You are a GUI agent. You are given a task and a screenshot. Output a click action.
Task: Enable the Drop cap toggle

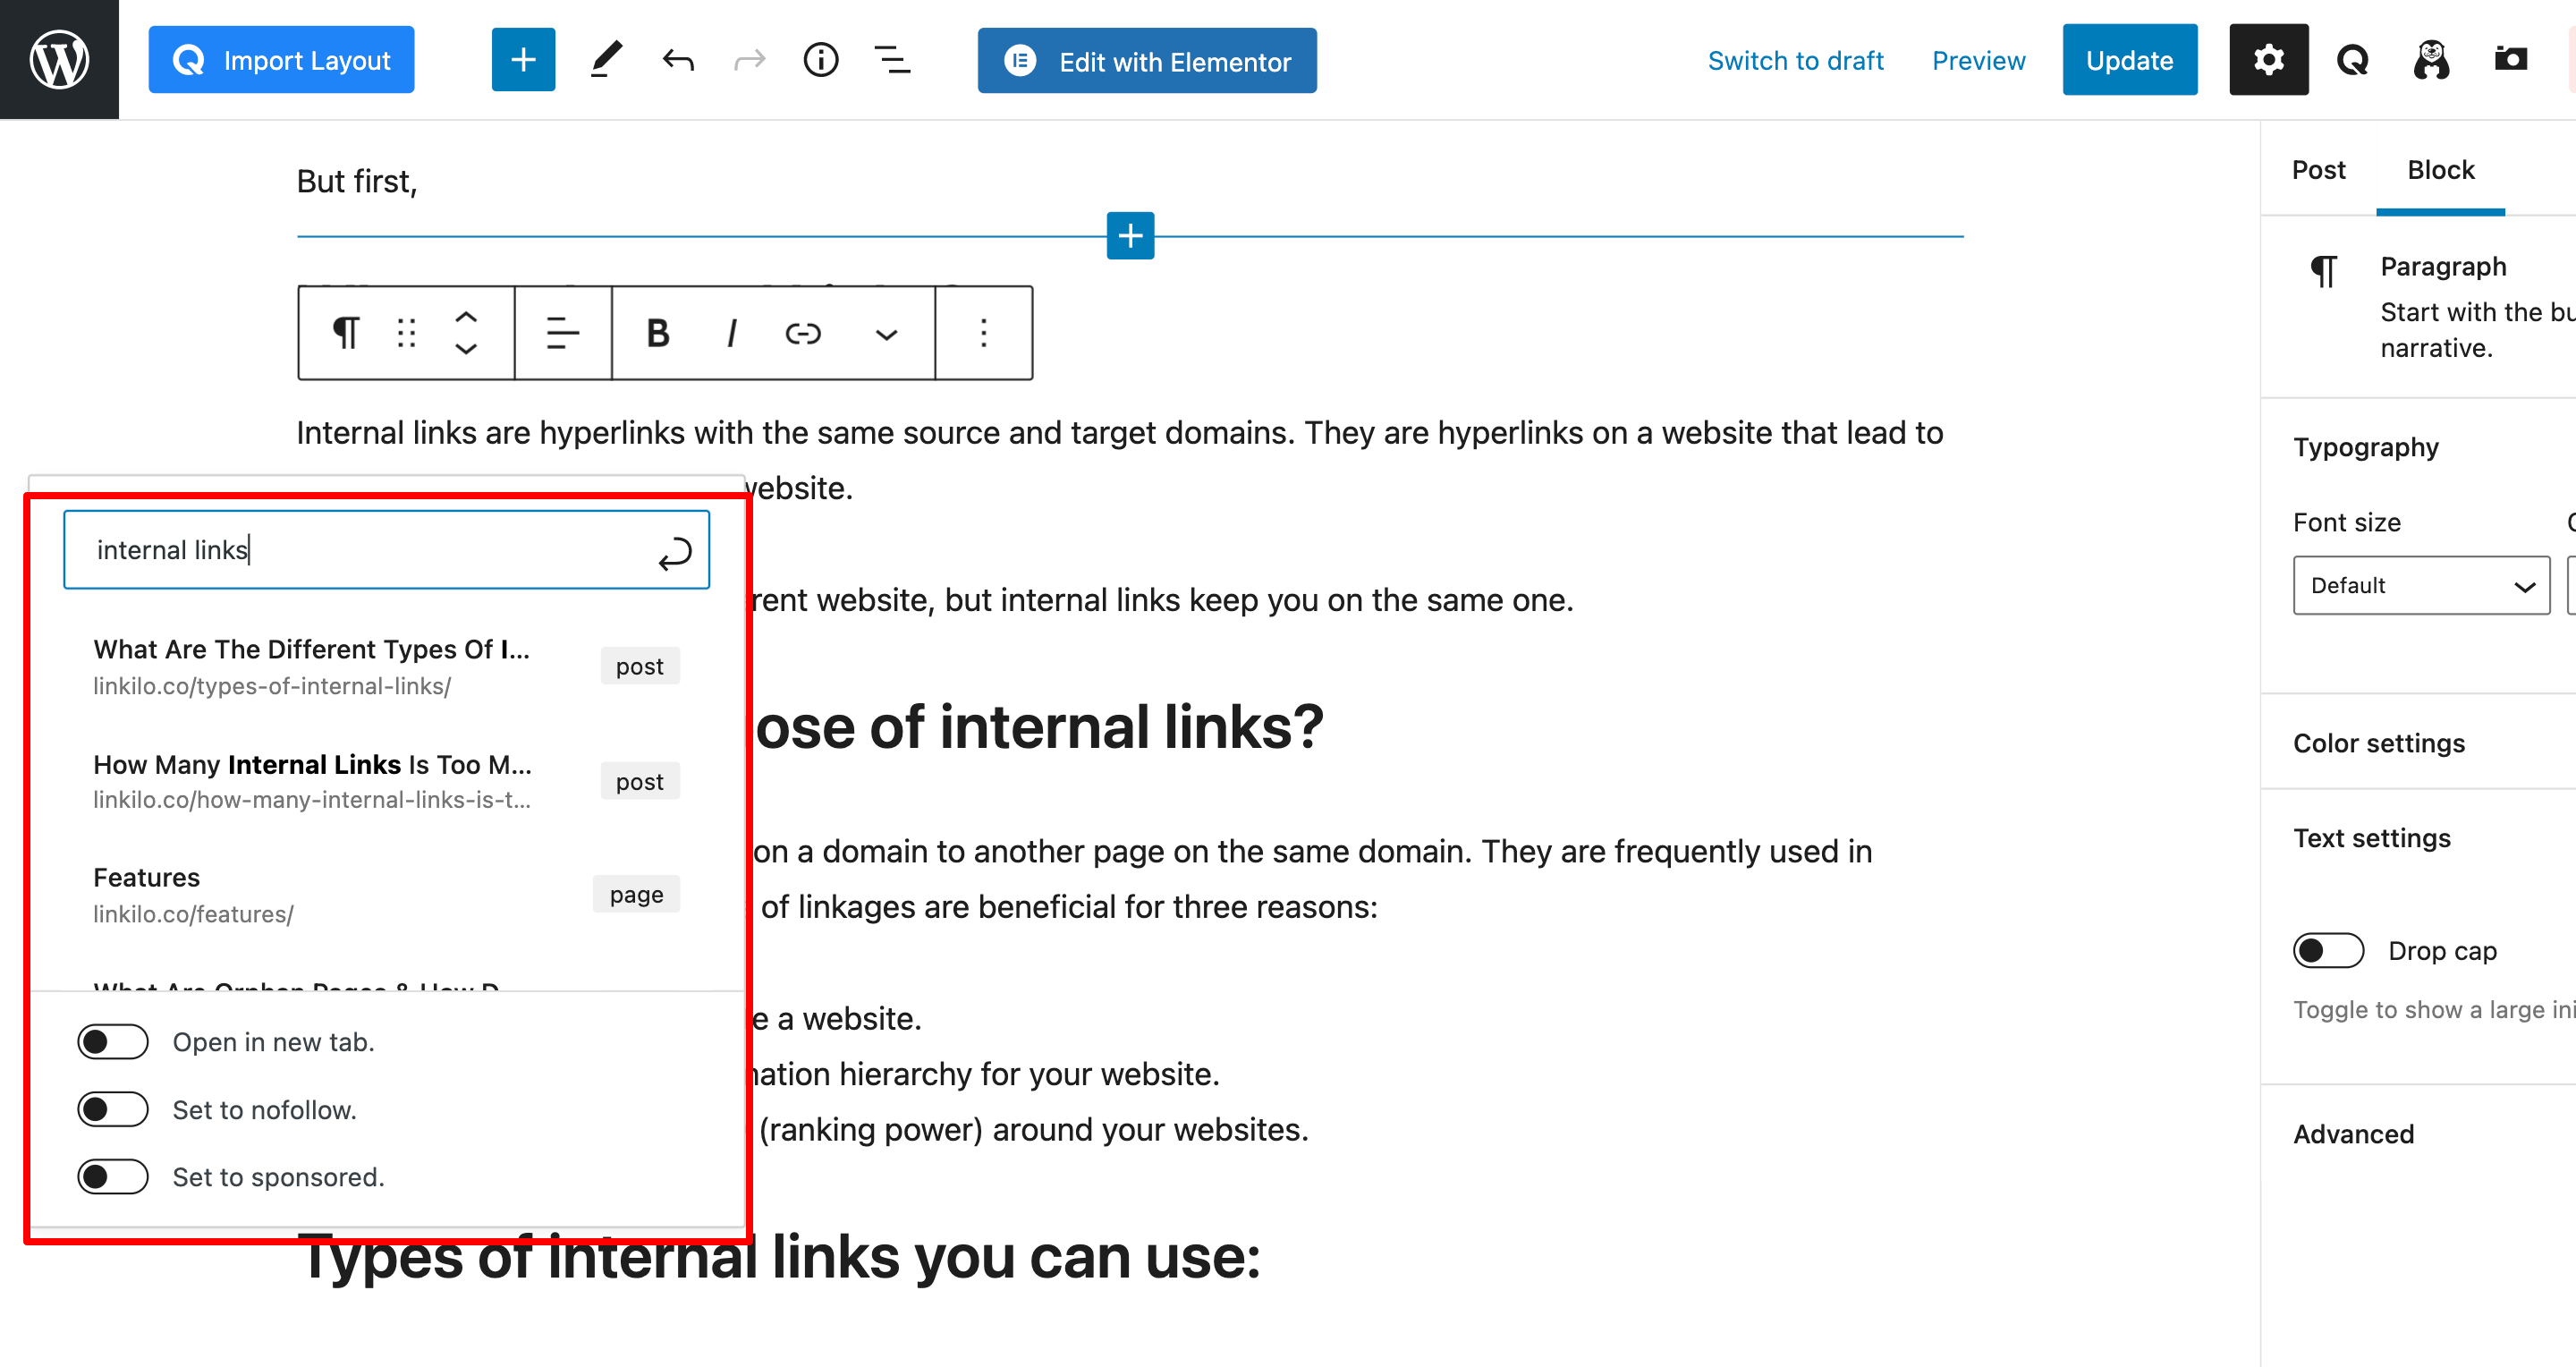click(2328, 950)
